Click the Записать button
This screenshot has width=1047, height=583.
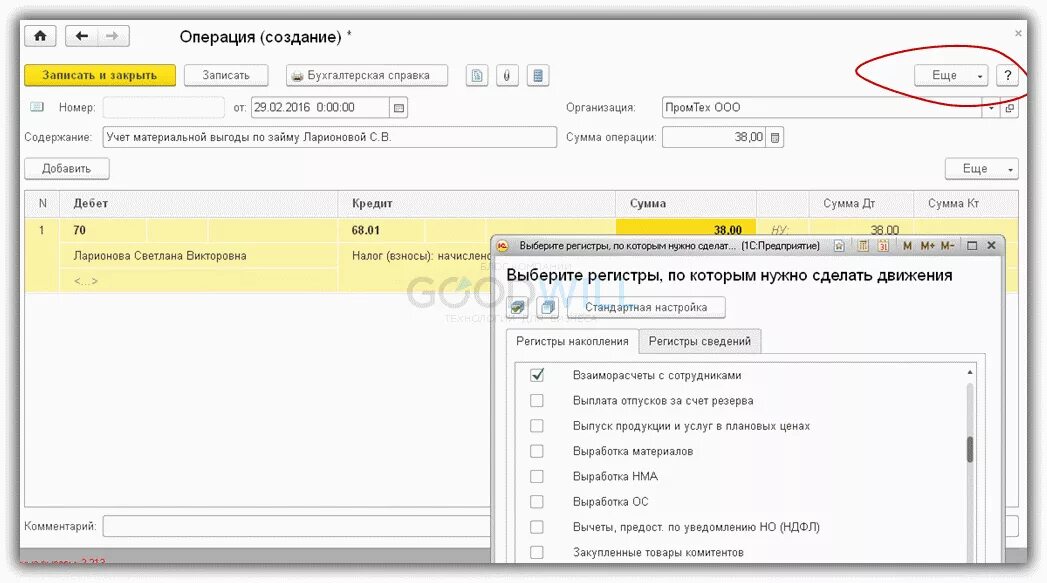pos(226,75)
